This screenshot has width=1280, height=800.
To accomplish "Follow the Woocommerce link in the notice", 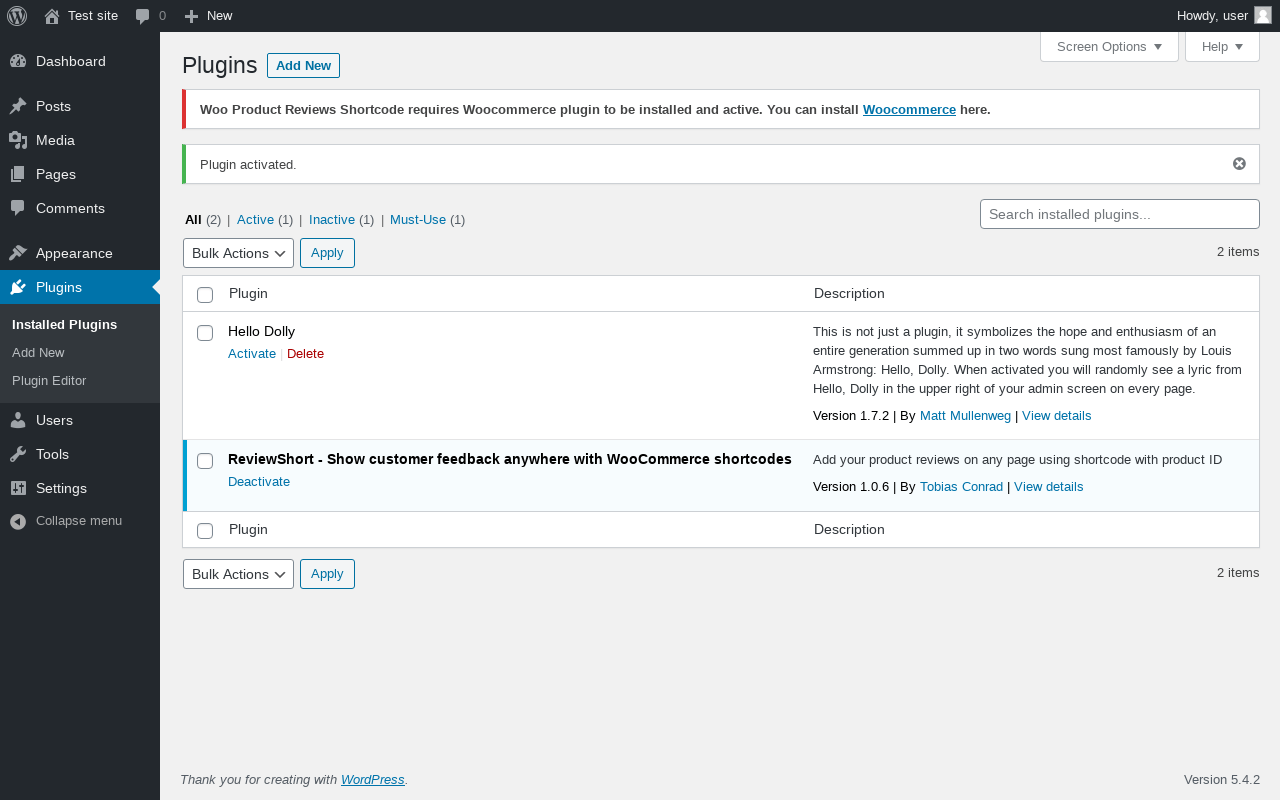I will point(909,109).
